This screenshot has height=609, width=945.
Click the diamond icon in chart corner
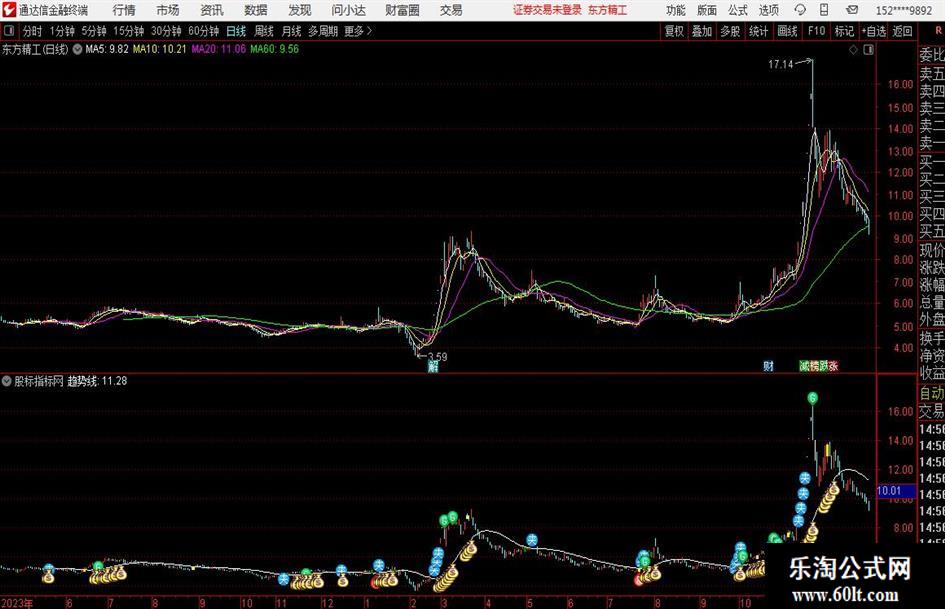point(853,50)
